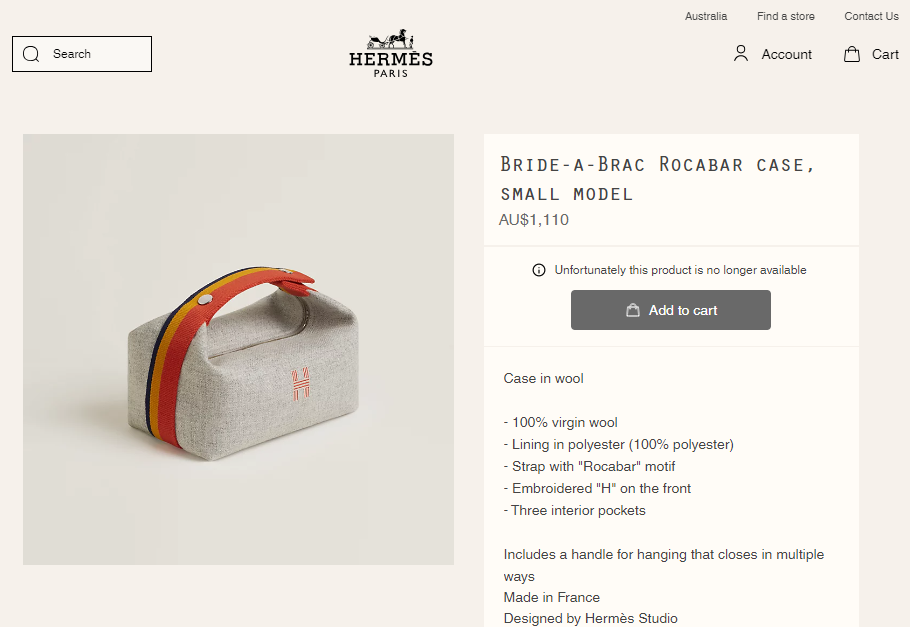Open the Cart text link
Image resolution: width=910 pixels, height=627 pixels.
pyautogui.click(x=885, y=54)
